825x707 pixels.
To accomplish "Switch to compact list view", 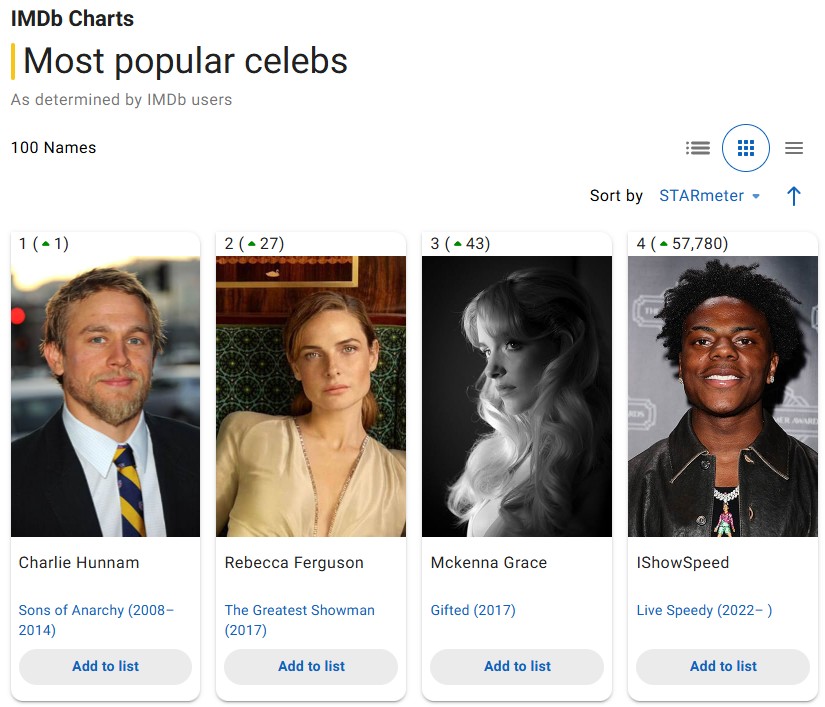I will click(x=794, y=148).
